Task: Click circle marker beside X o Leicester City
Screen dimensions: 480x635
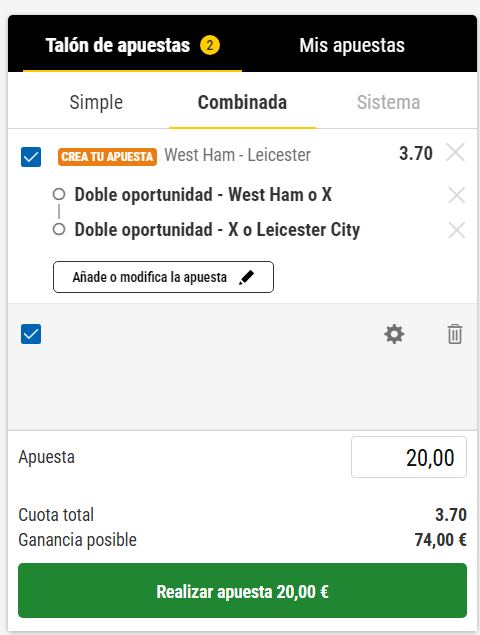Action: 59,229
